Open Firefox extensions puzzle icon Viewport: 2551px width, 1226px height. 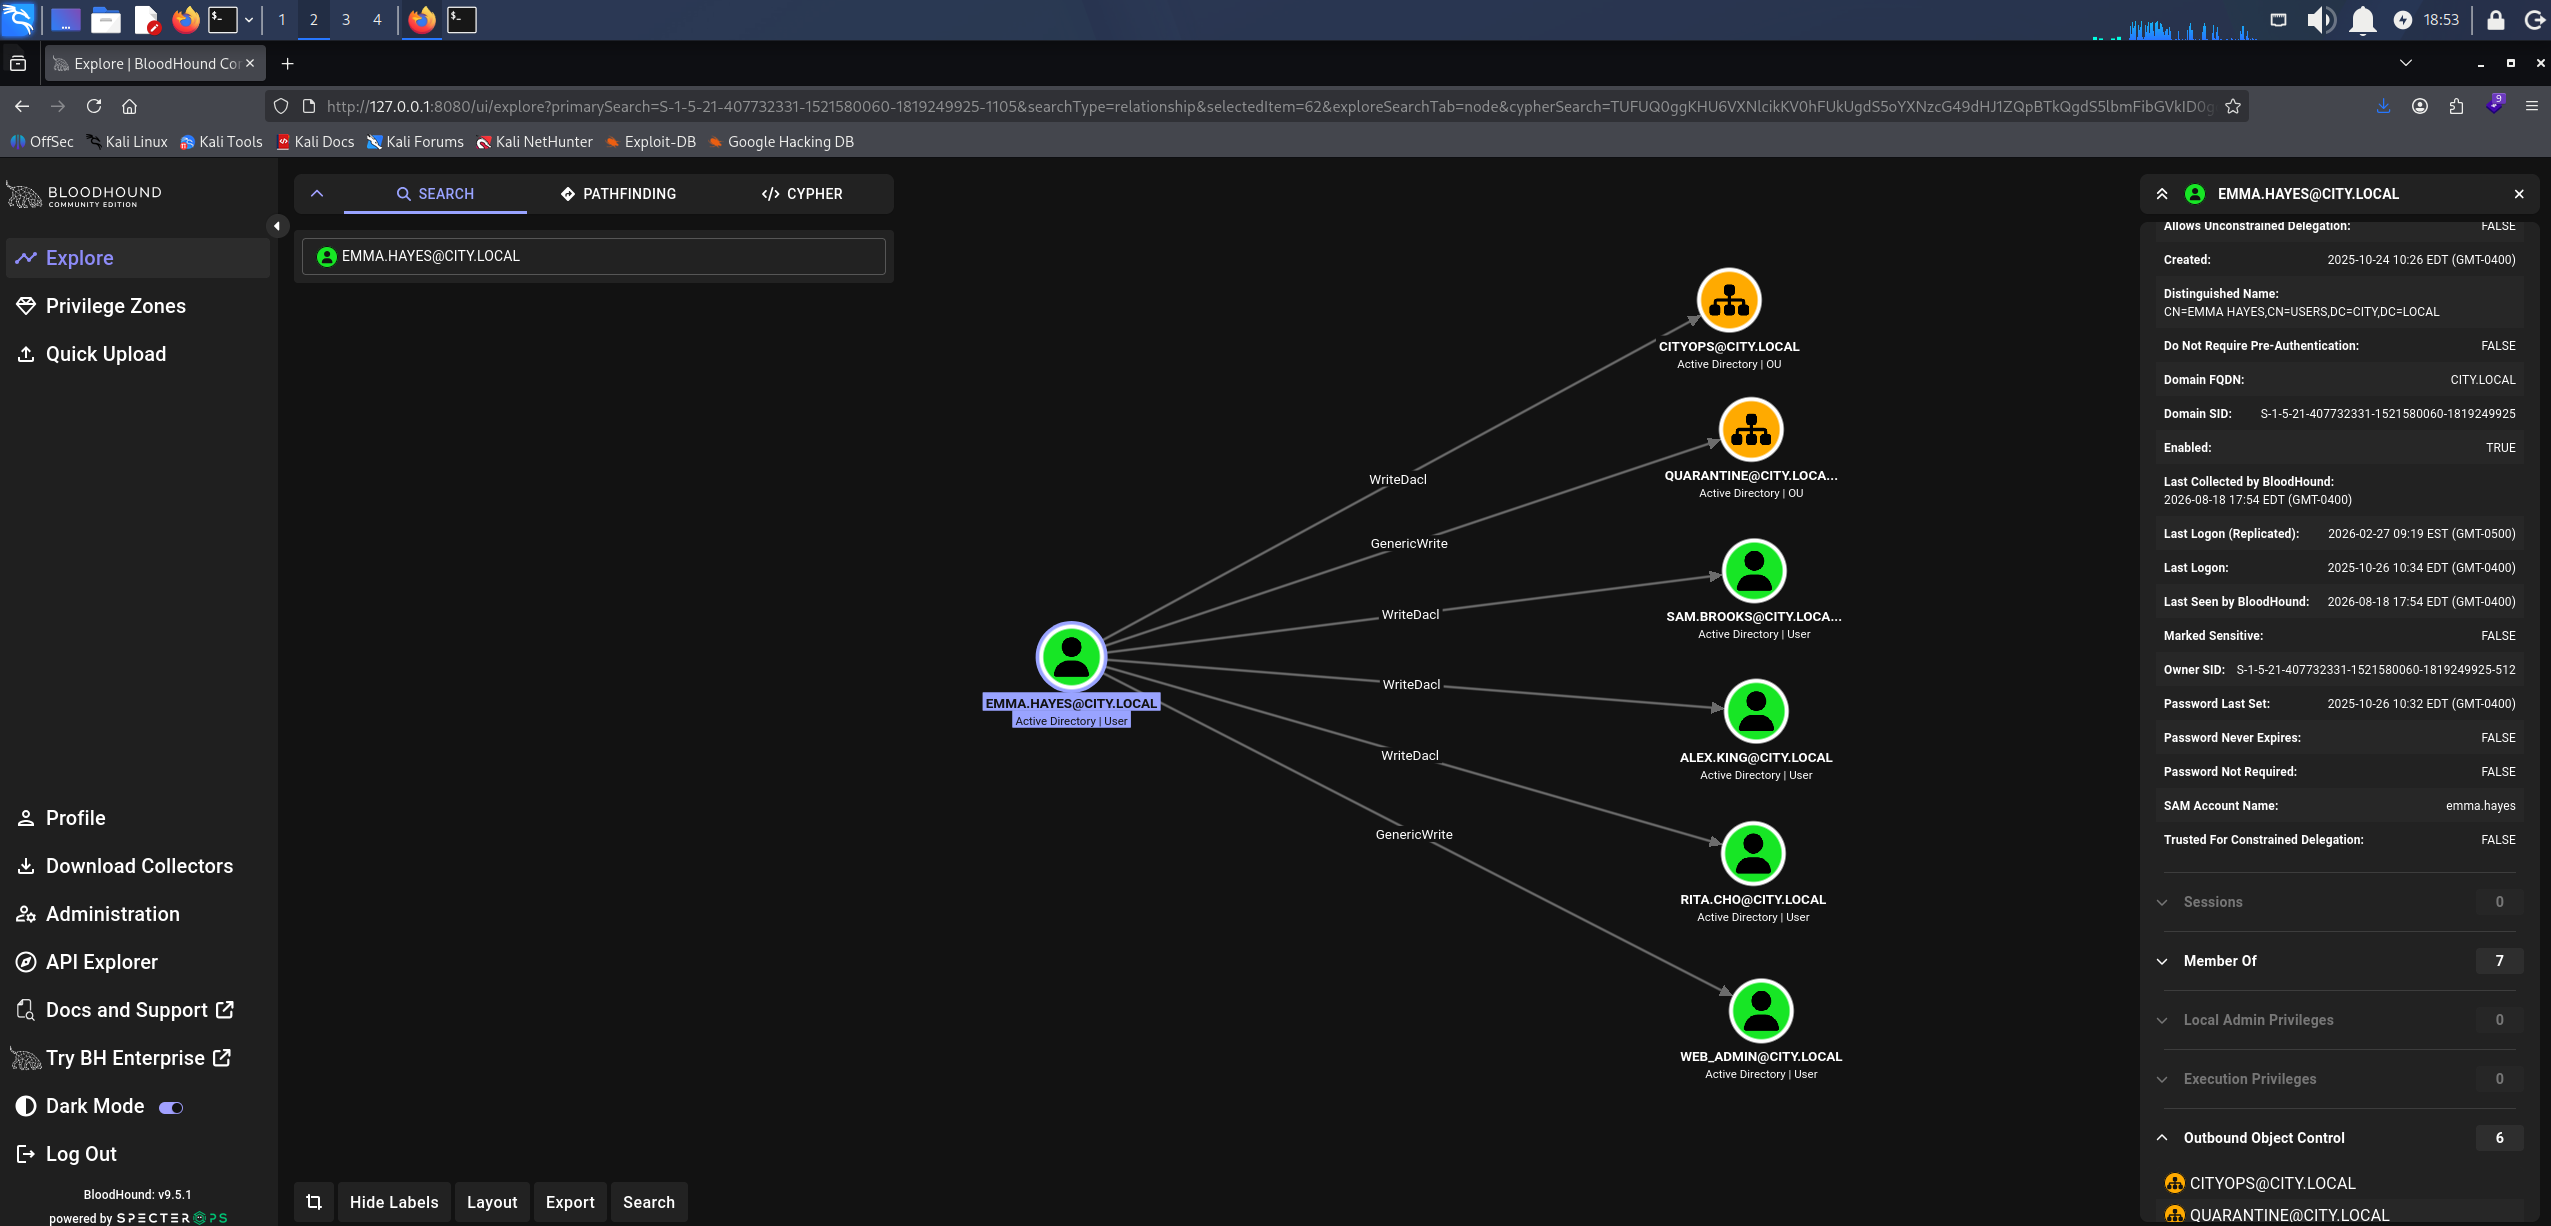click(2456, 106)
